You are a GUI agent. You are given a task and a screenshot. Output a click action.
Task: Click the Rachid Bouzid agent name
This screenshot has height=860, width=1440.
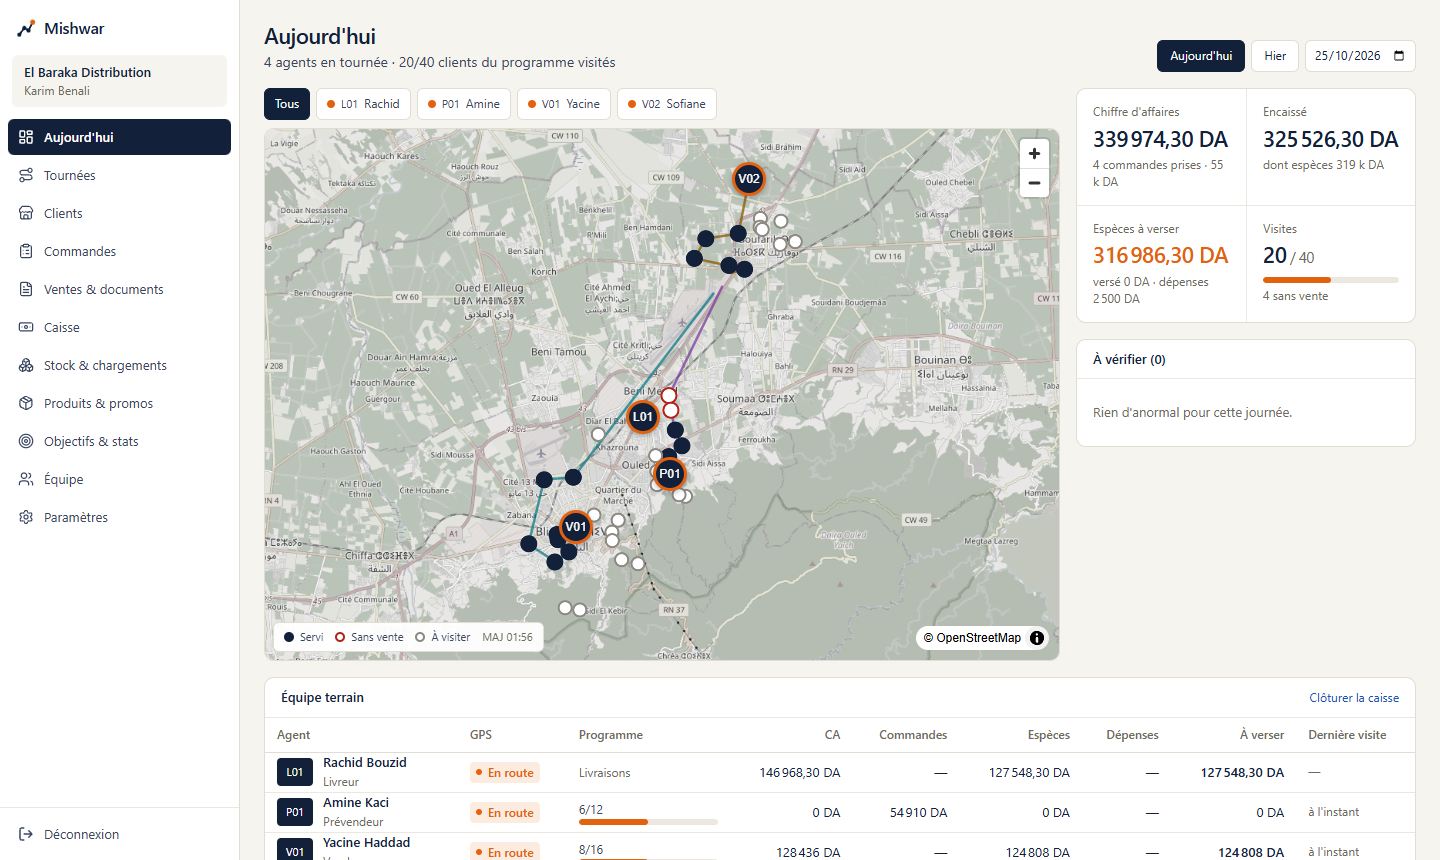[x=365, y=762]
